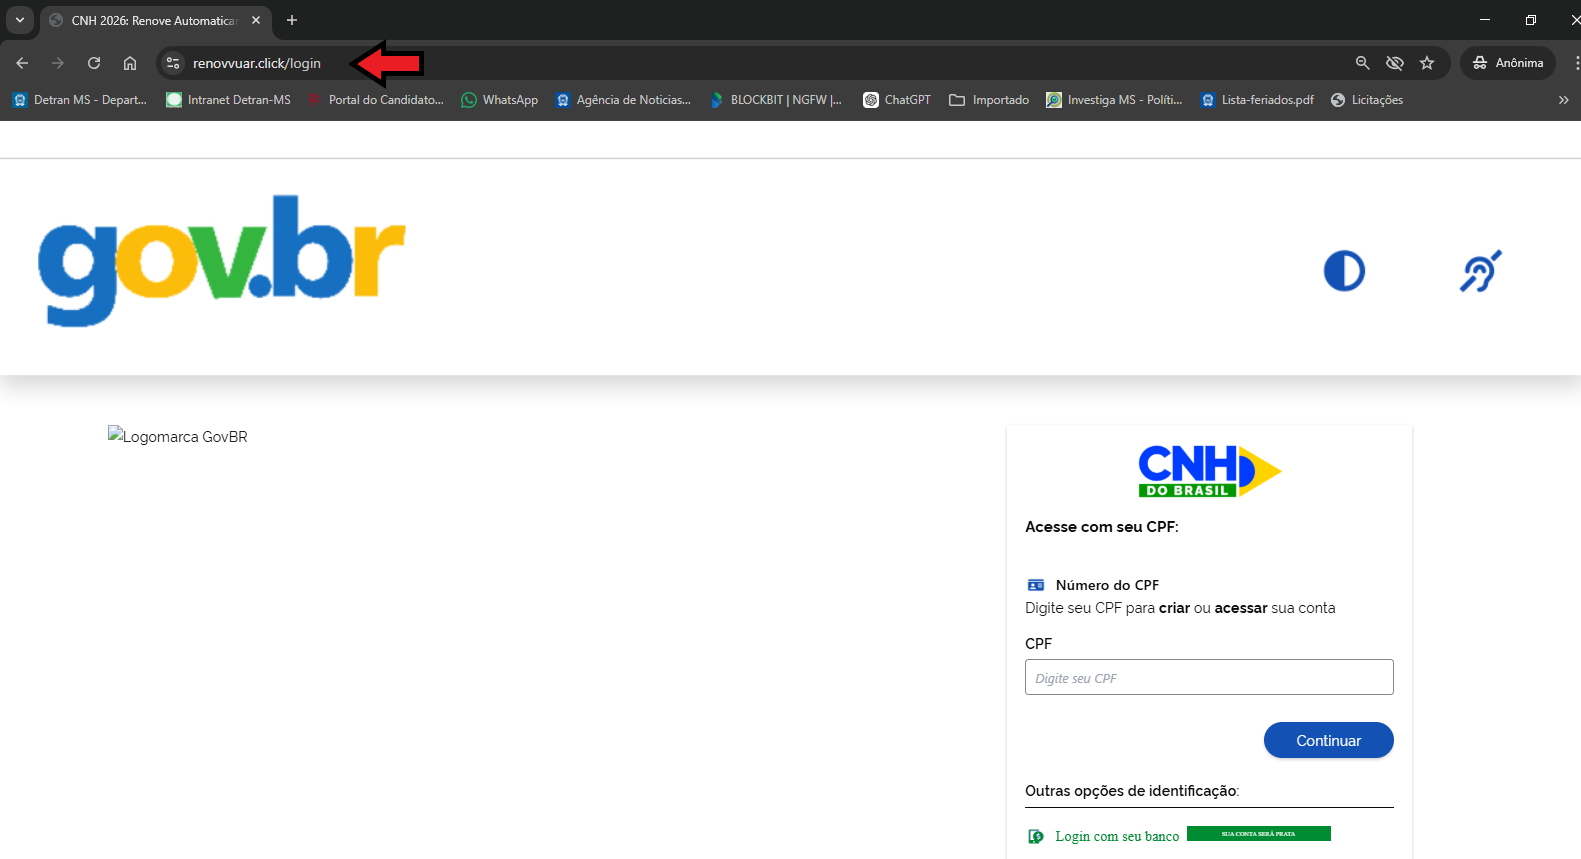
Task: Show hidden bookmarks with the chevron
Action: pyautogui.click(x=1563, y=100)
